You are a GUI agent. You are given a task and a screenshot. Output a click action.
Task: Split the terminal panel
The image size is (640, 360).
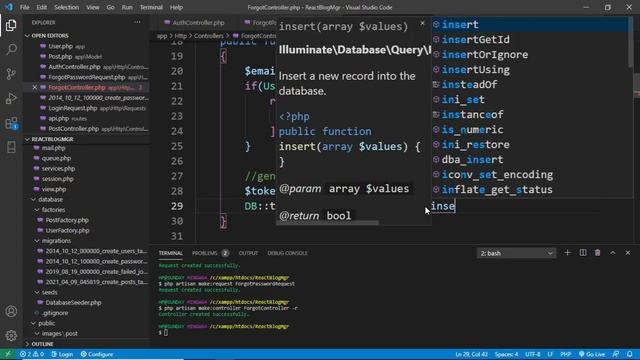pyautogui.click(x=583, y=253)
